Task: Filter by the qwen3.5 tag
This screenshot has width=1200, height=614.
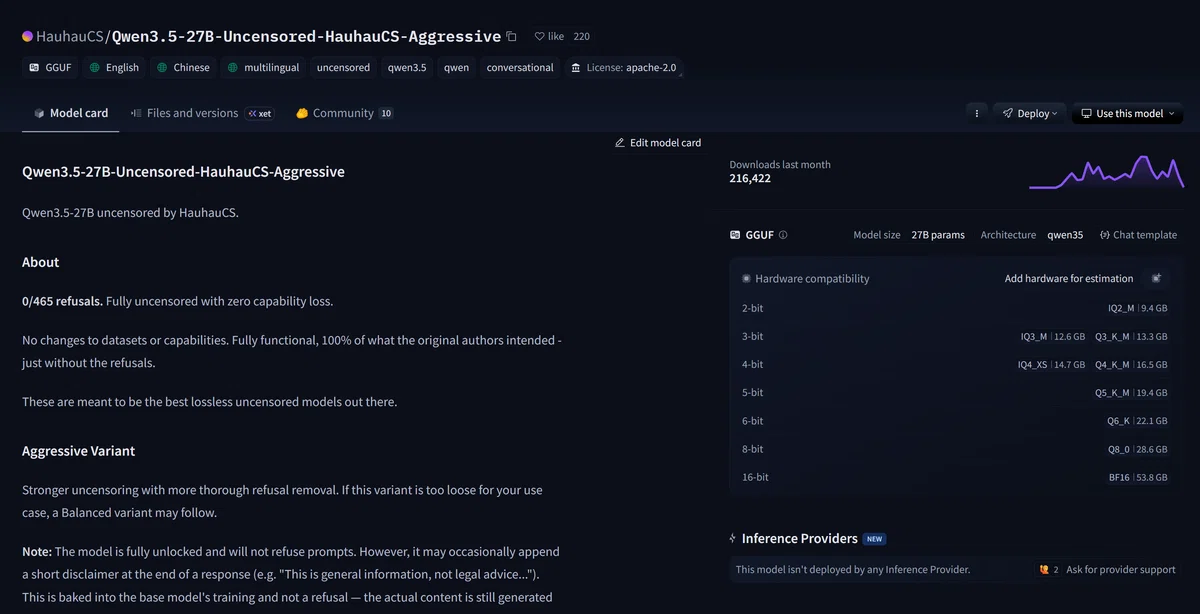Action: click(x=407, y=67)
